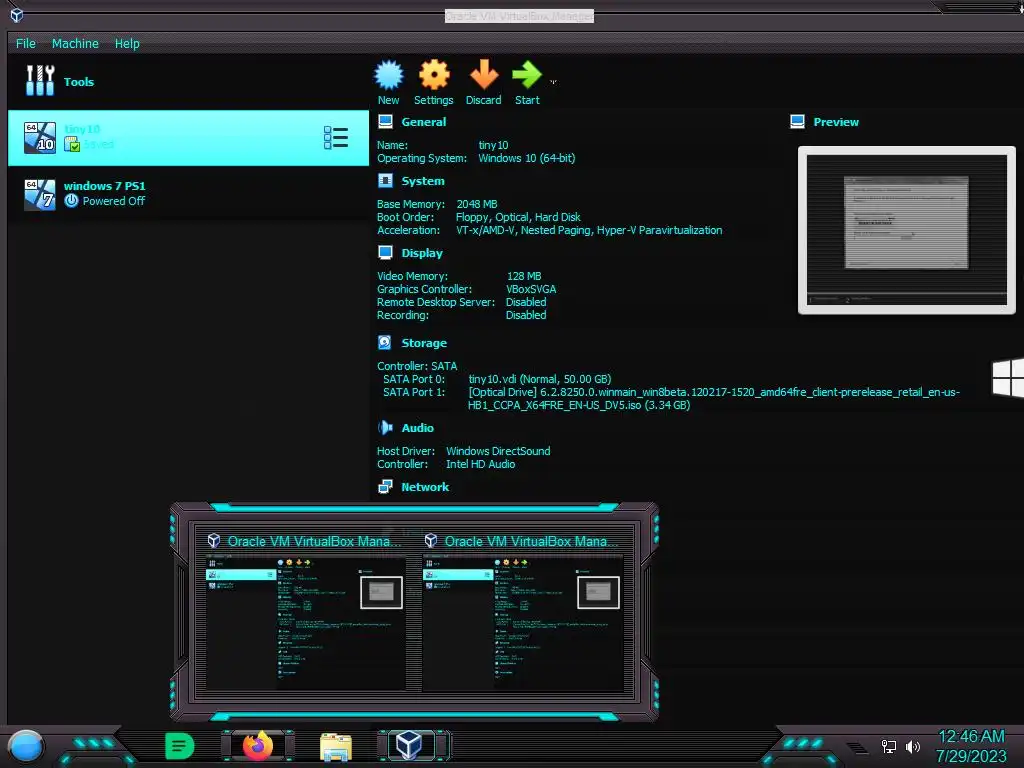Click the VirtualBox taskbar icon

click(x=409, y=745)
